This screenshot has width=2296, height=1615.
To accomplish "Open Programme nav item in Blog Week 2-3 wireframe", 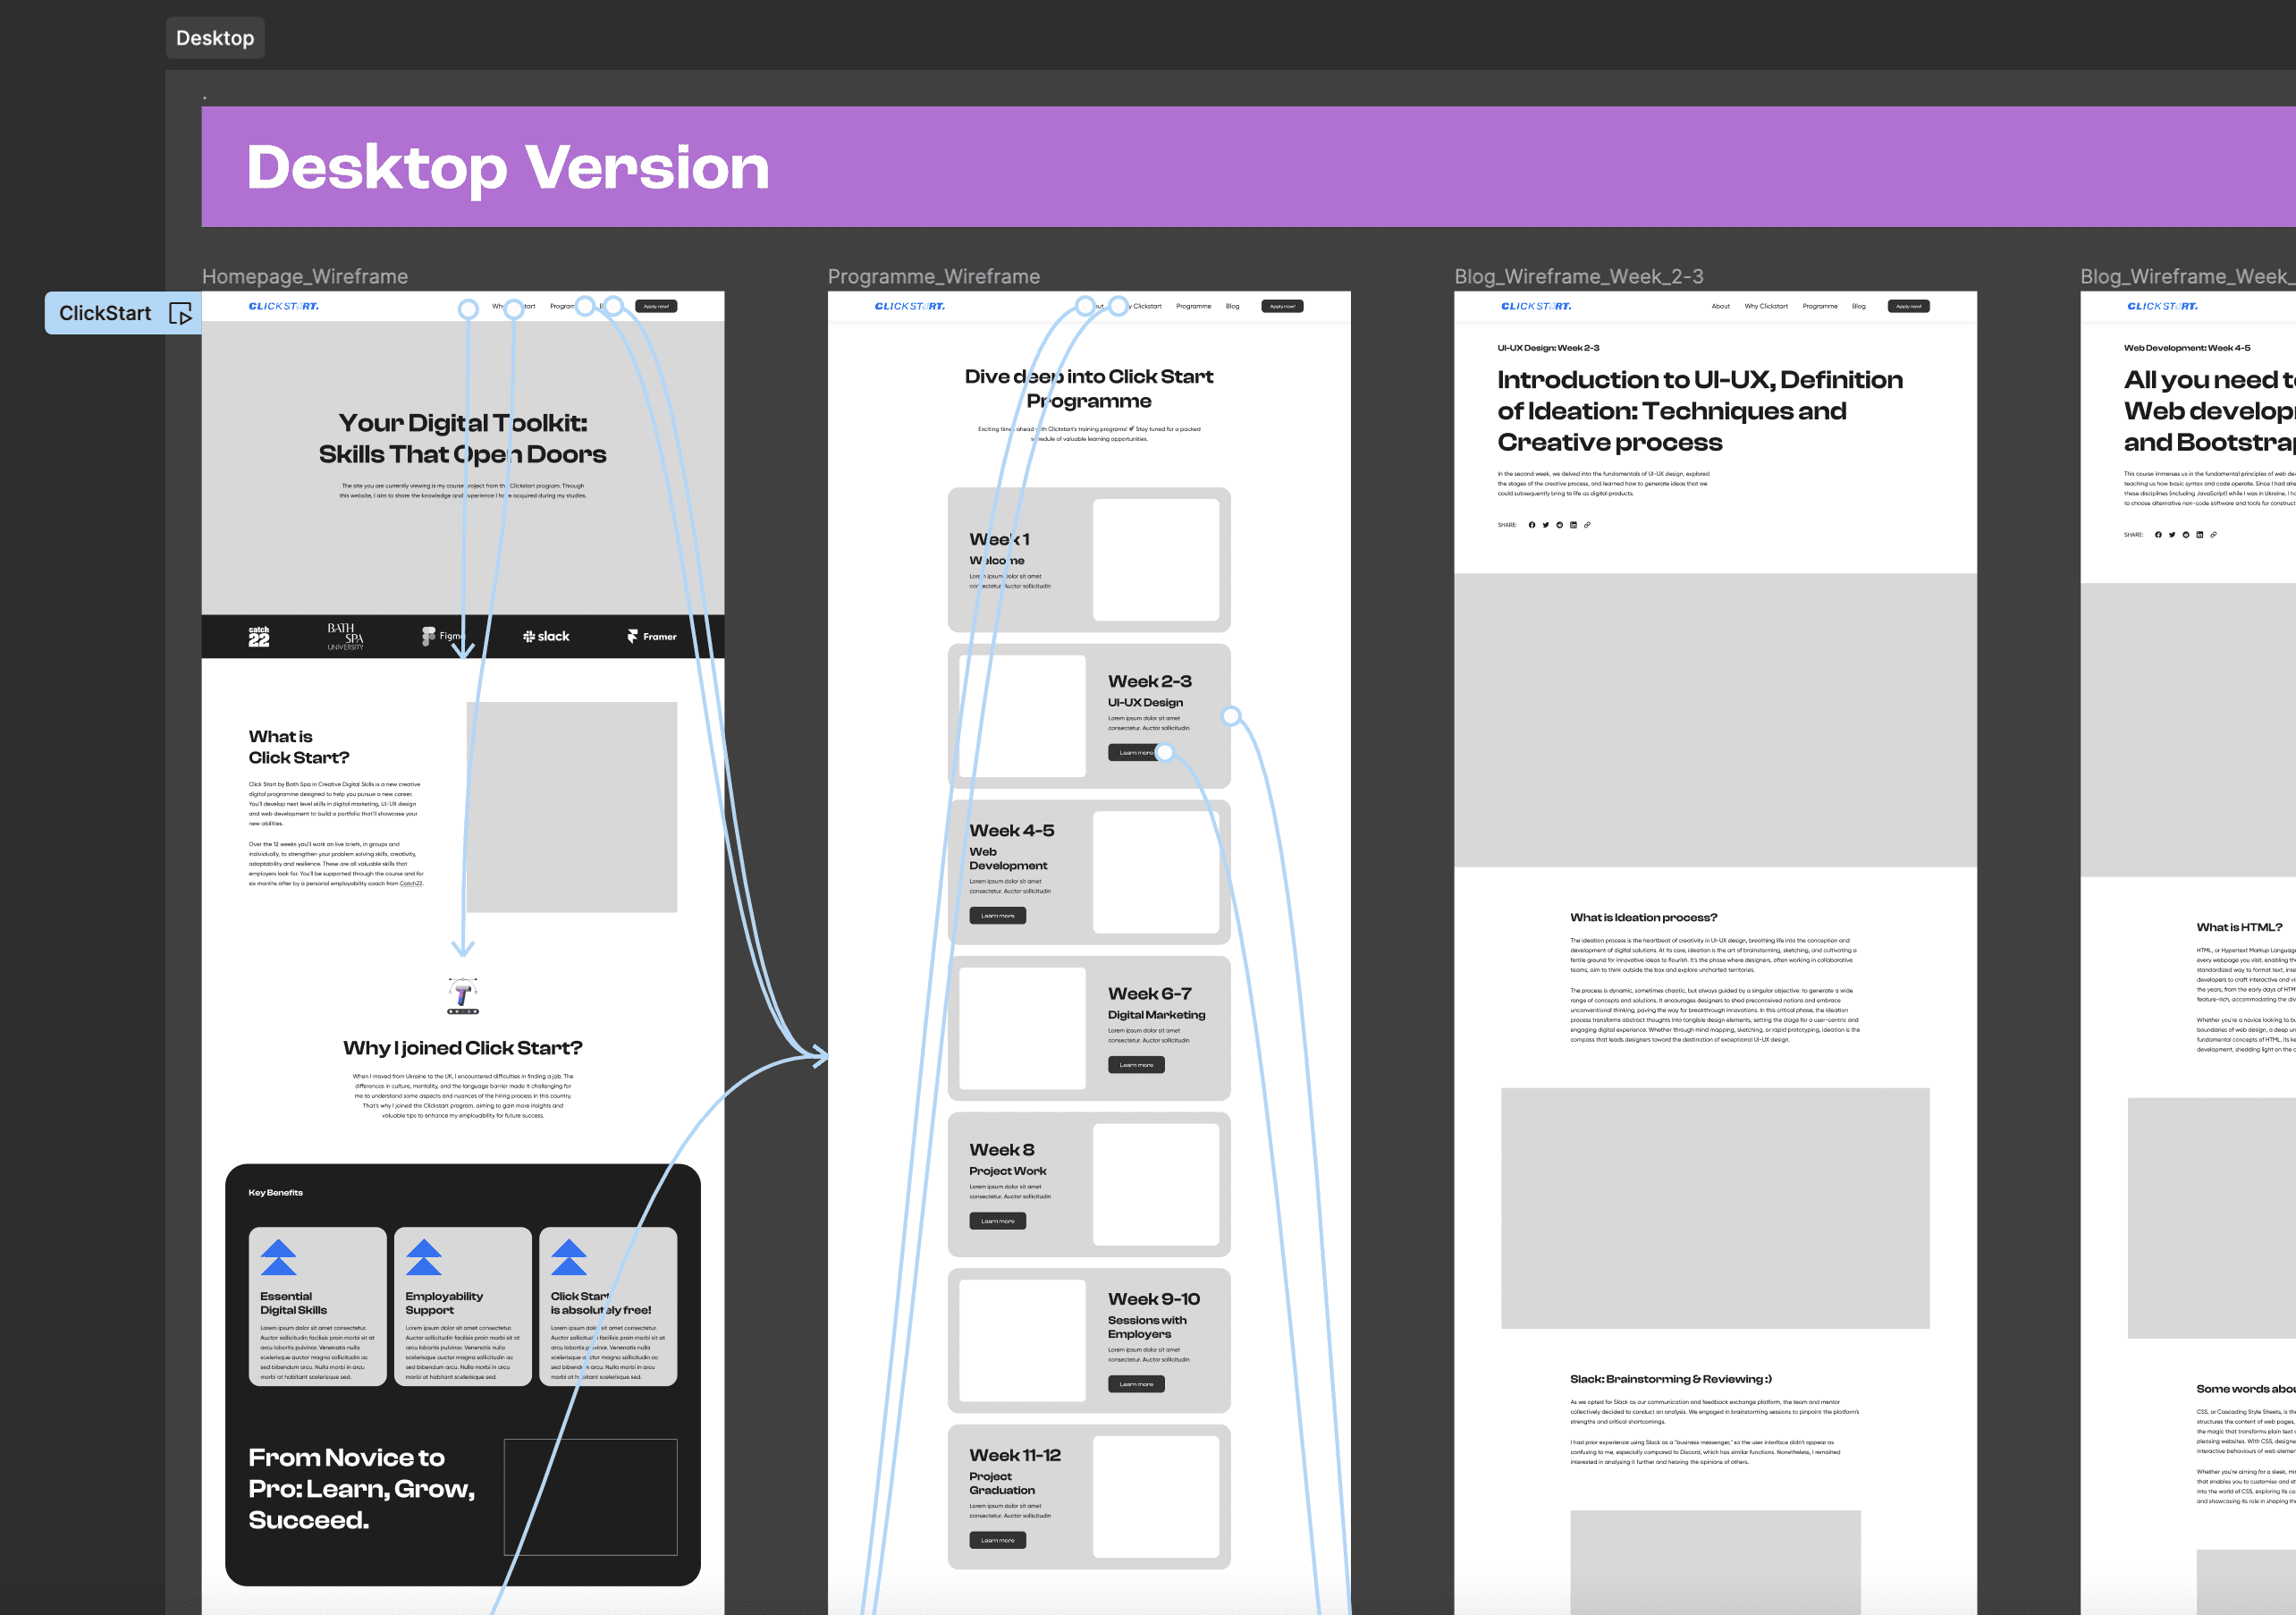I will point(1820,306).
